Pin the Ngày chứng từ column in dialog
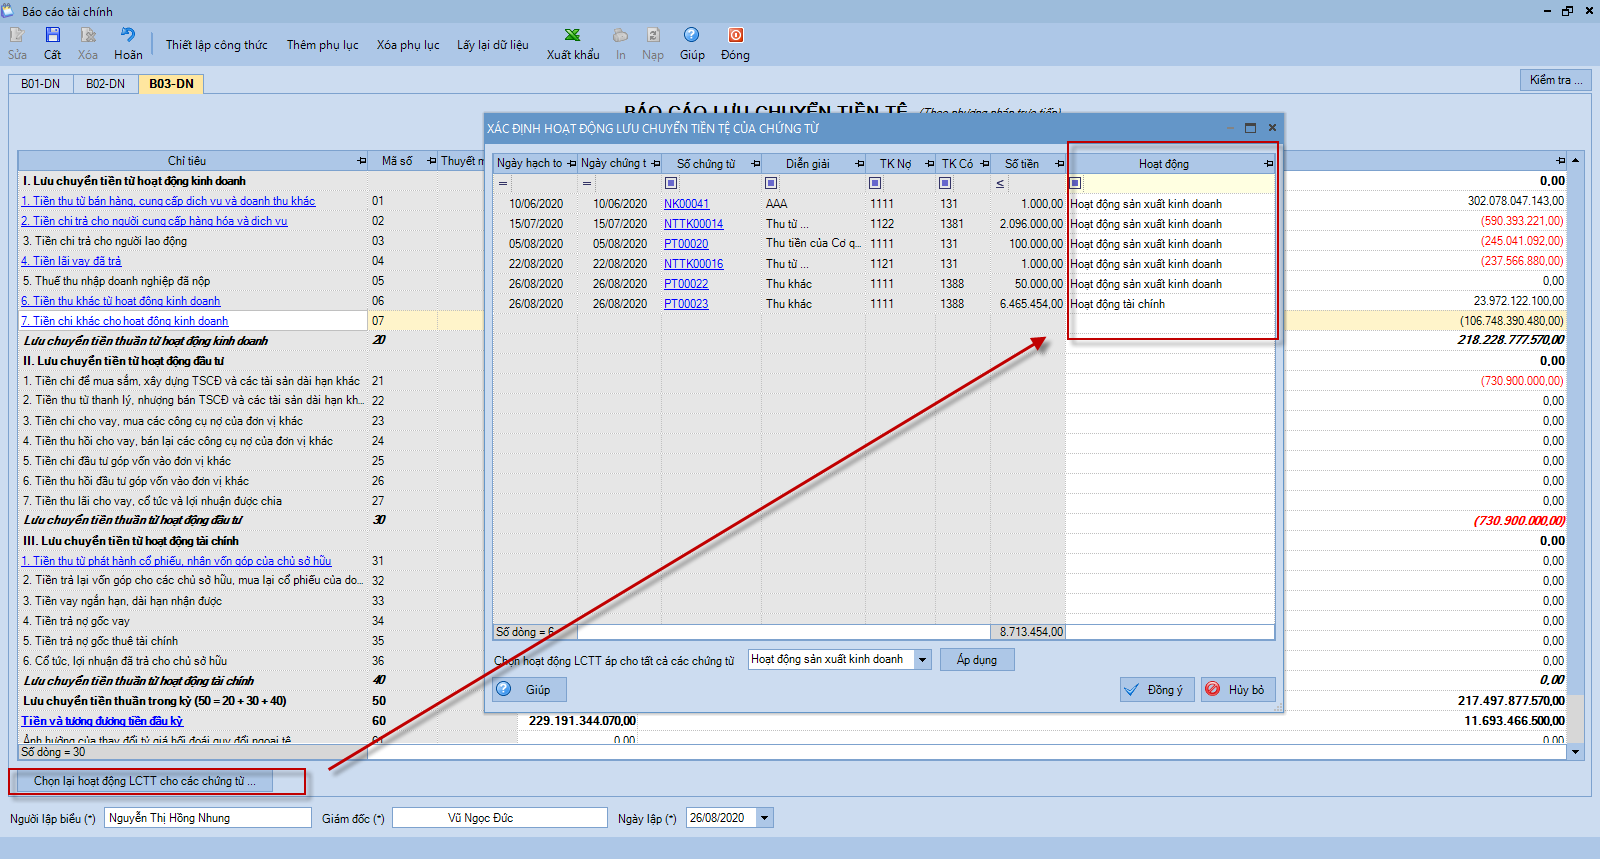1600x859 pixels. coord(655,164)
